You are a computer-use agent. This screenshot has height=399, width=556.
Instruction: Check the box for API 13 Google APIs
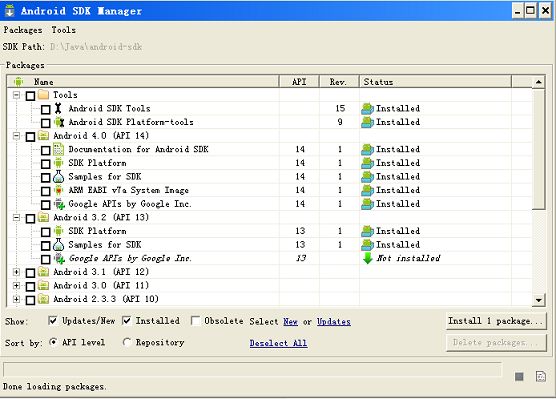click(45, 259)
